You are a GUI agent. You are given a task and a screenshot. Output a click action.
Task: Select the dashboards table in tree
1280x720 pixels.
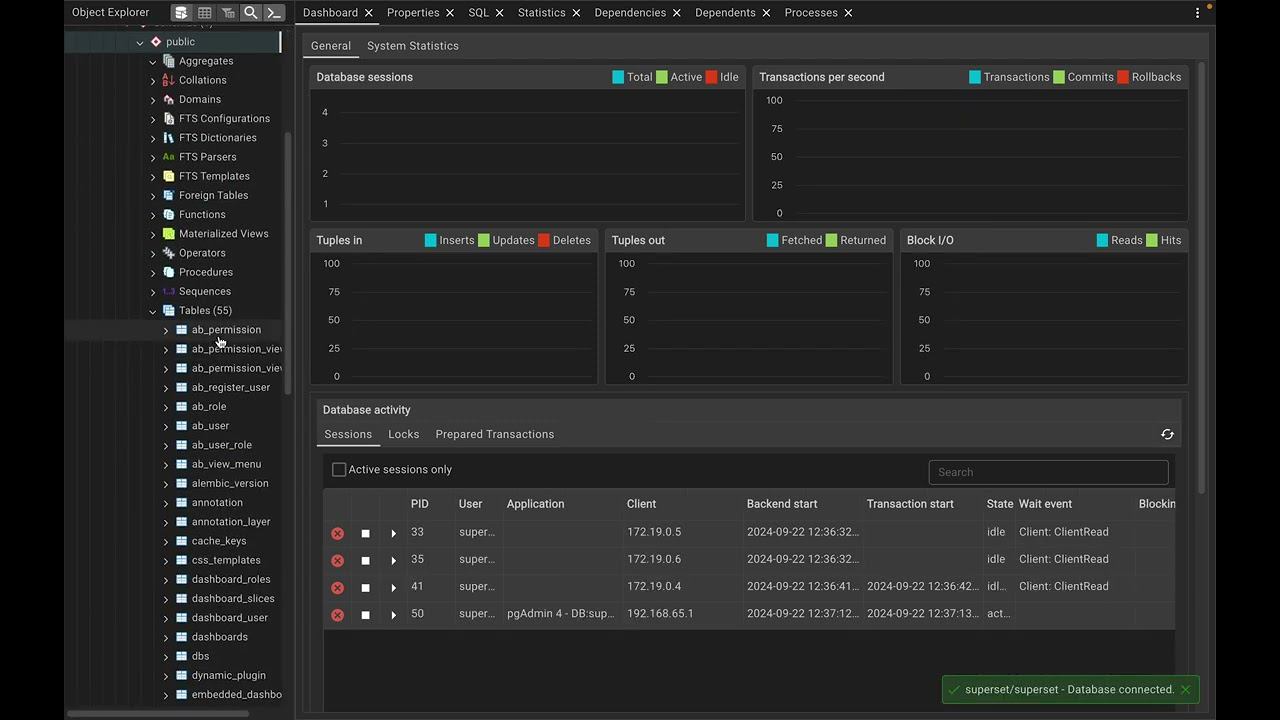[x=219, y=637]
